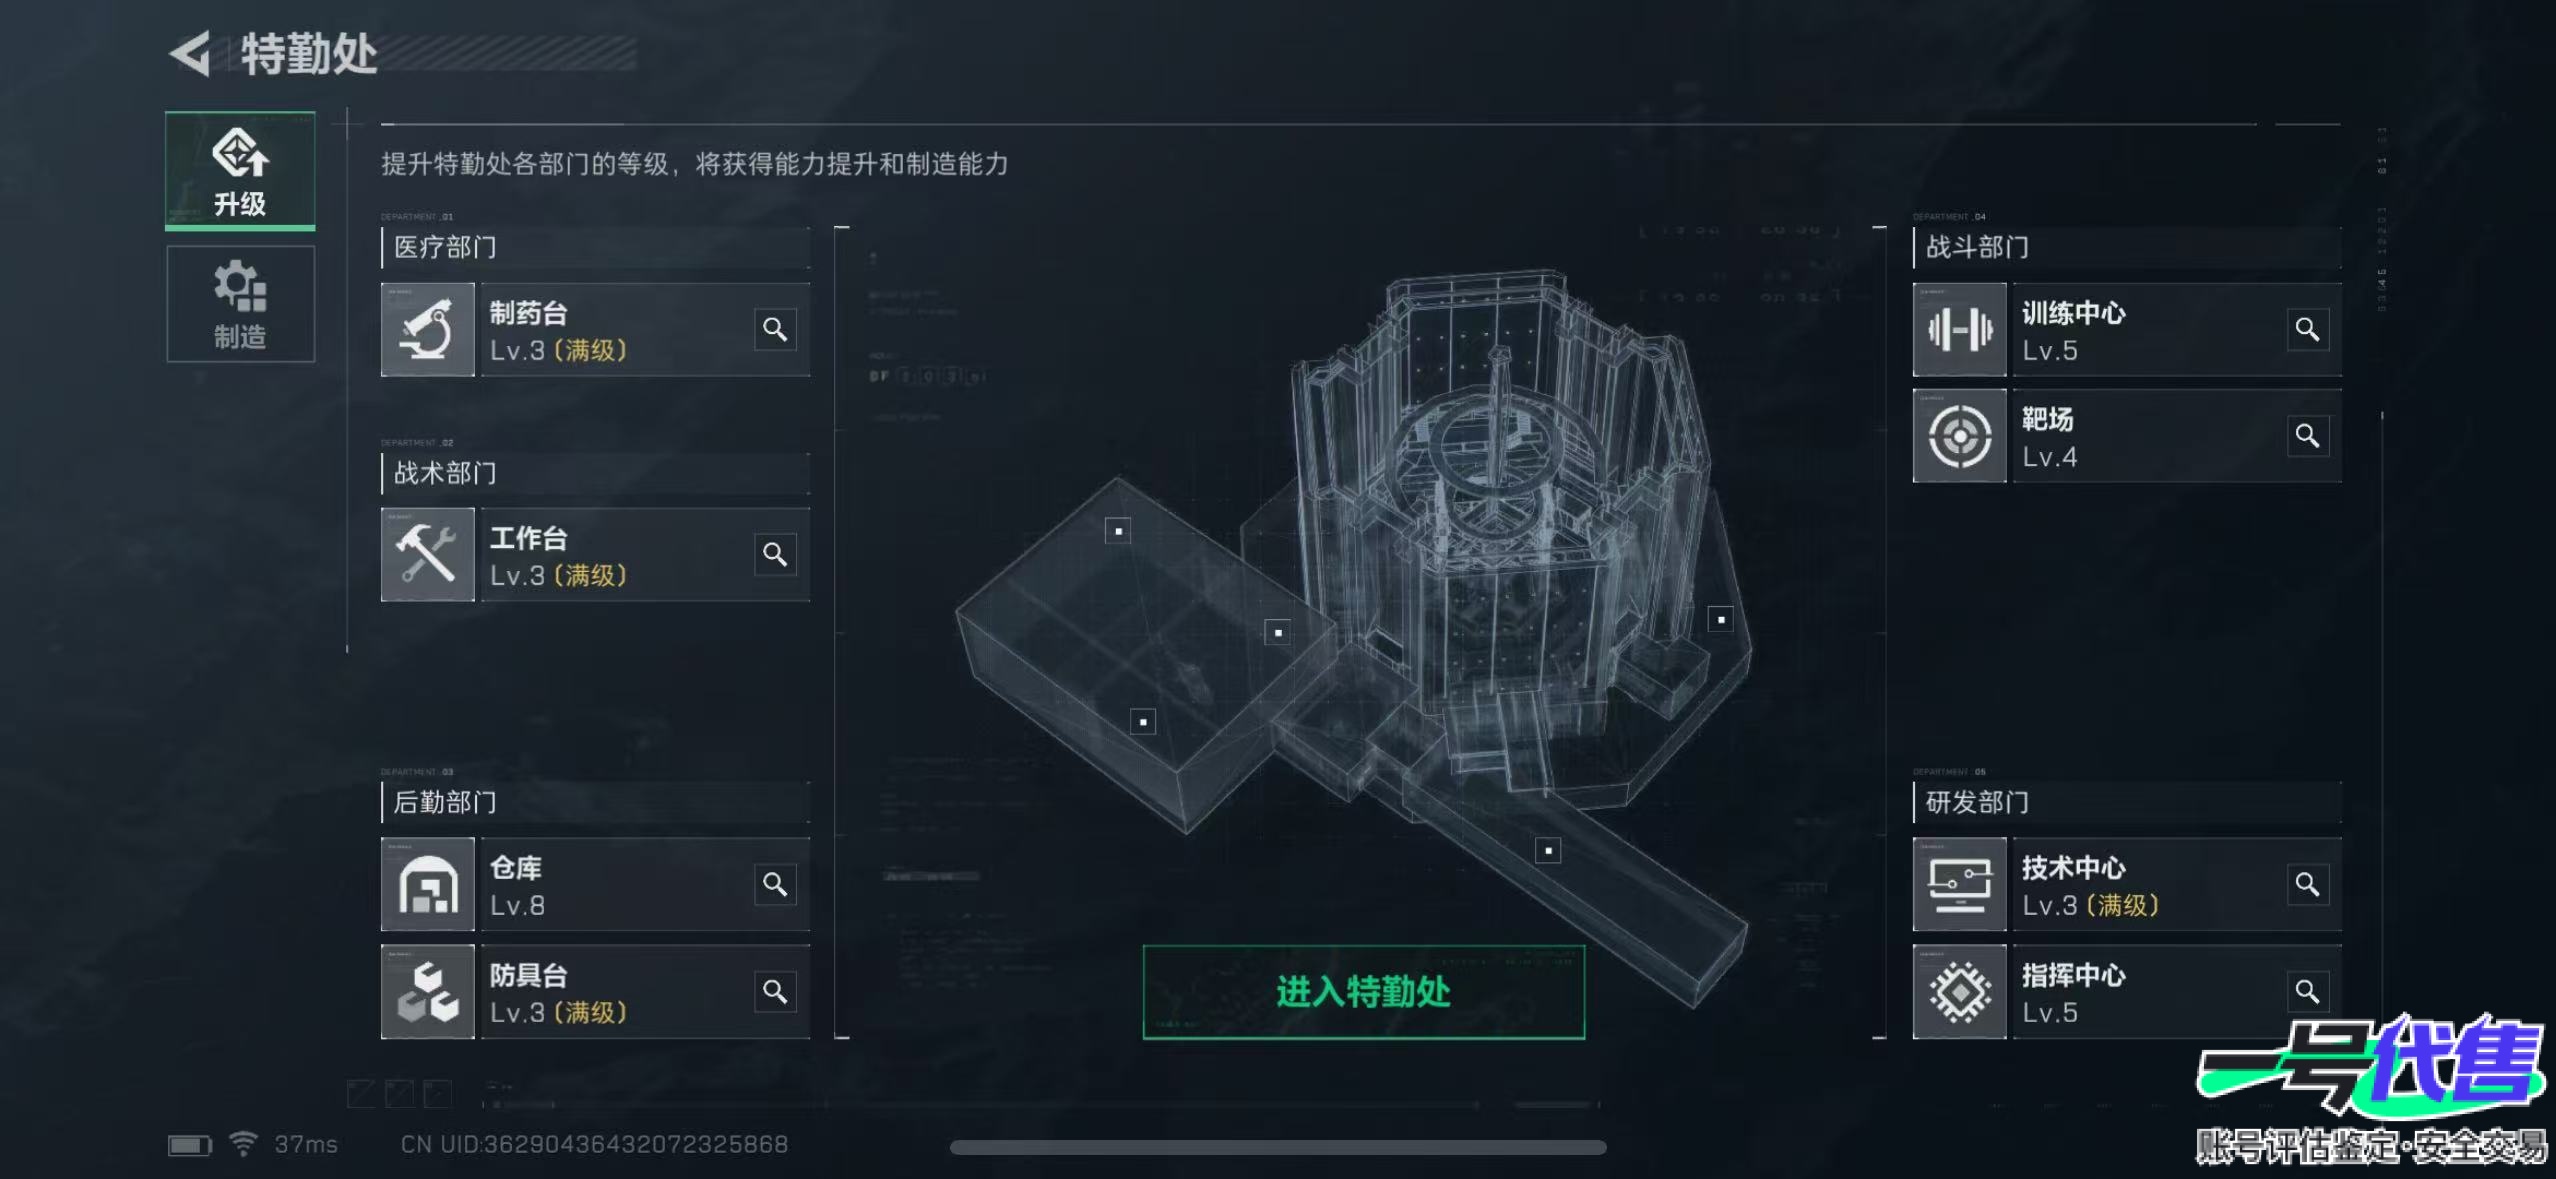Inspect 训练中心 with magnifier button

2308,330
